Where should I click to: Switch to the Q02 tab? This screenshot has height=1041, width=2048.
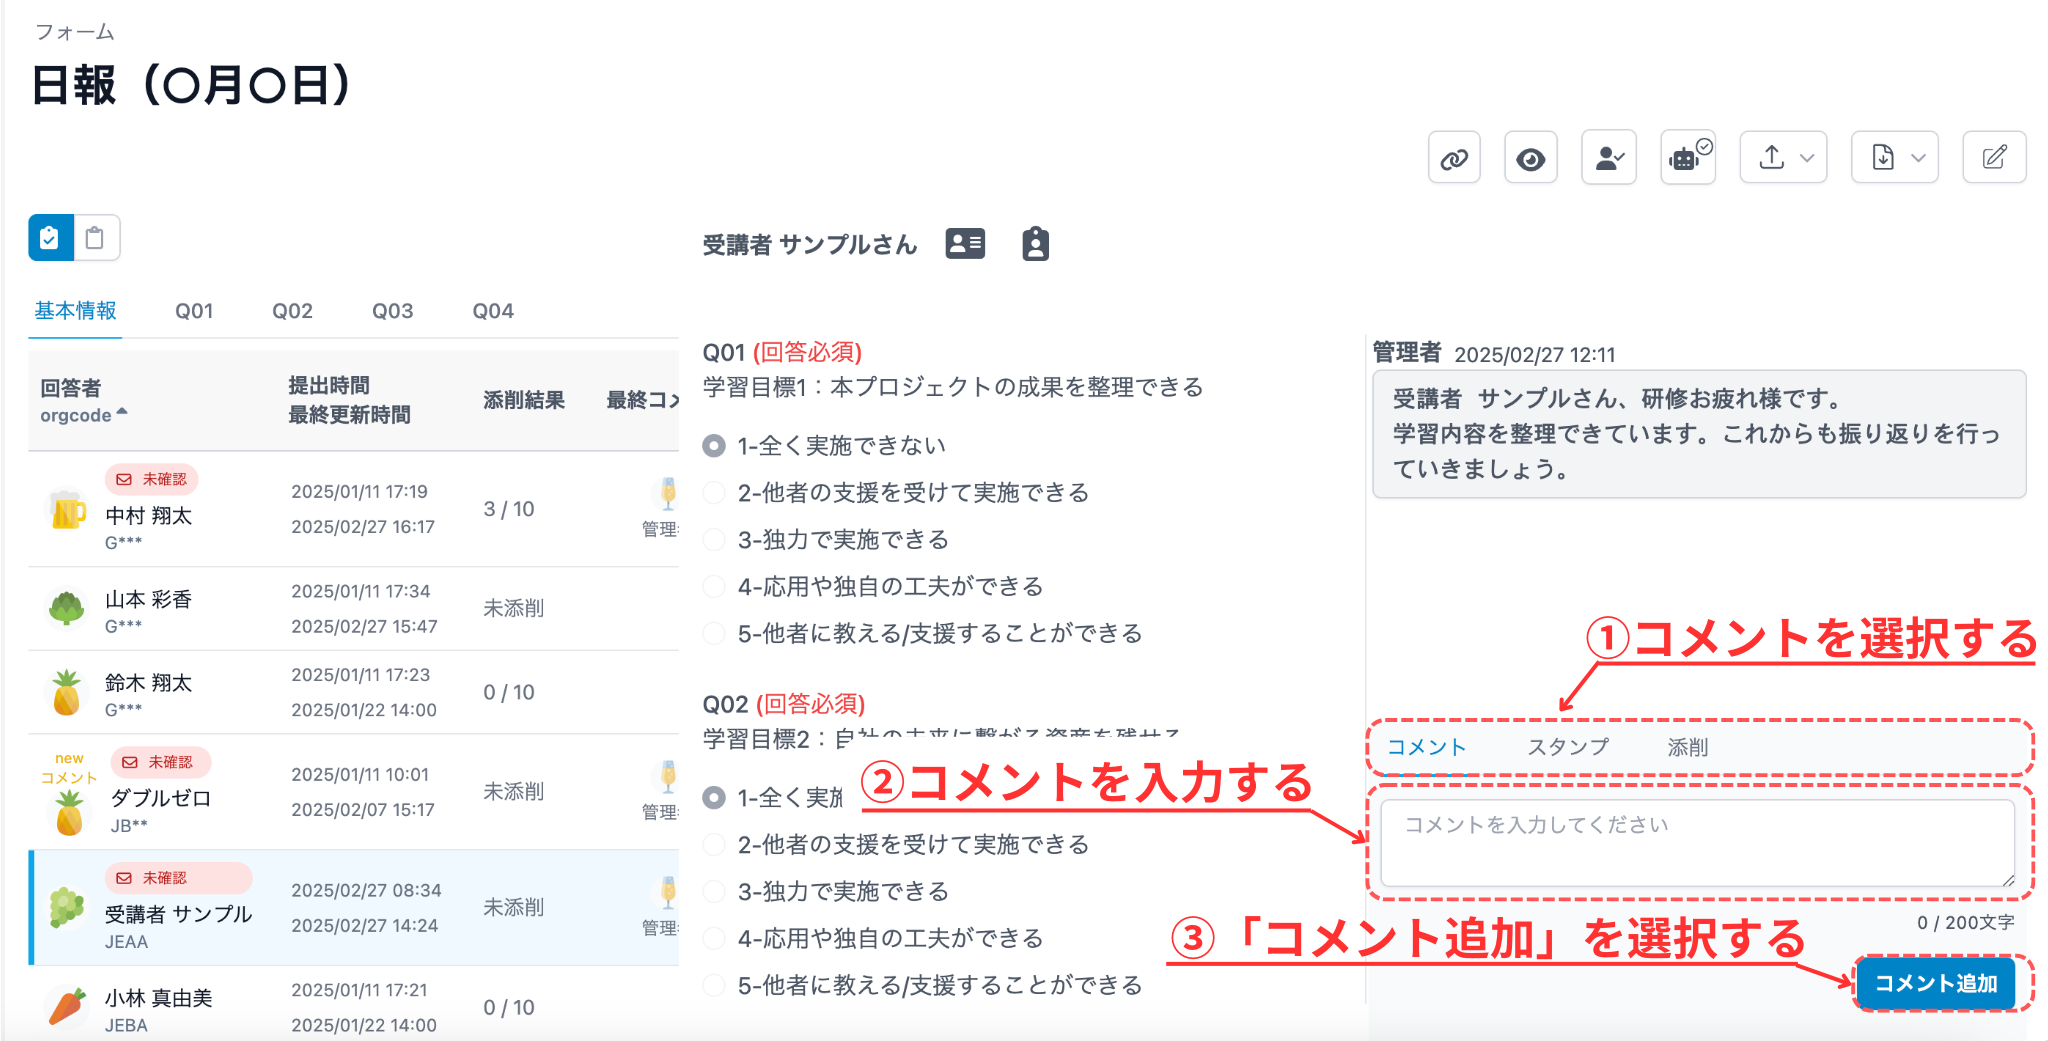292,310
